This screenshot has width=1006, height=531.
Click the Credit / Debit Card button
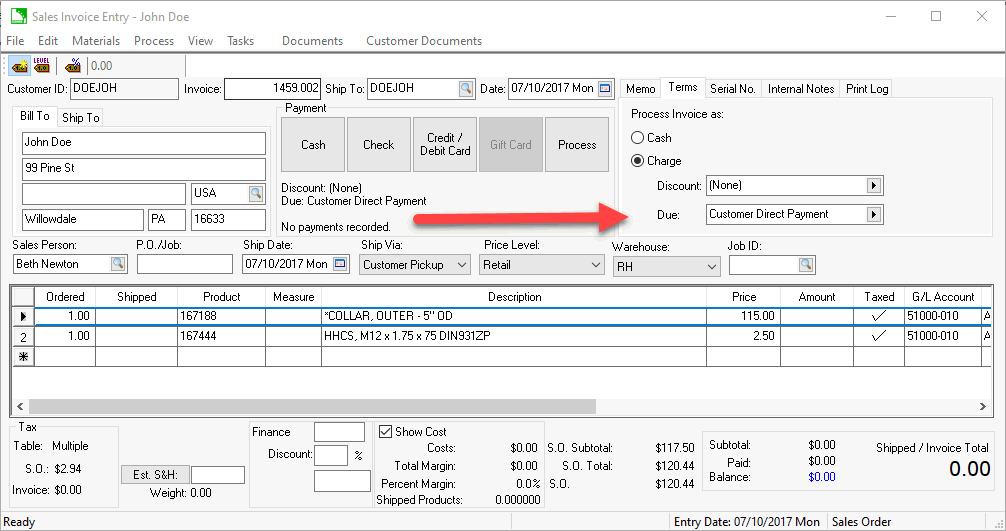click(444, 145)
